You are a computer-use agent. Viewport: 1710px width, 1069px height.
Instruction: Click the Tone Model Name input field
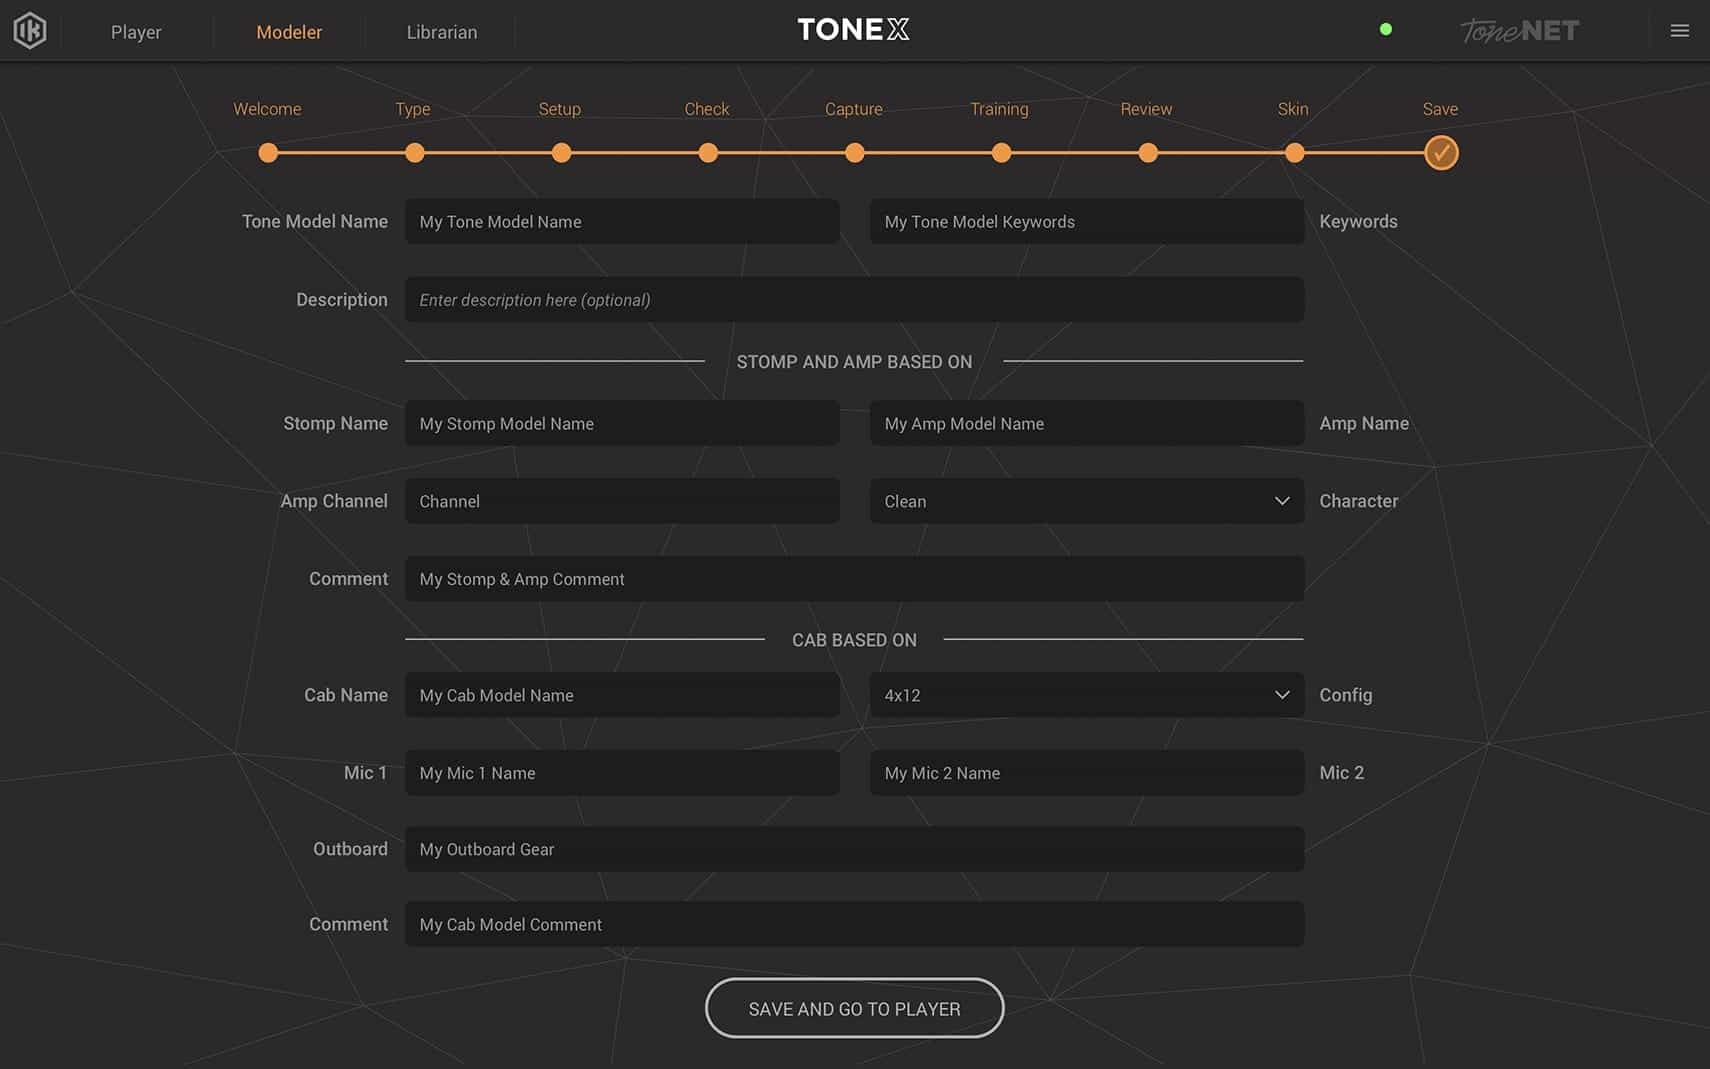pyautogui.click(x=621, y=222)
